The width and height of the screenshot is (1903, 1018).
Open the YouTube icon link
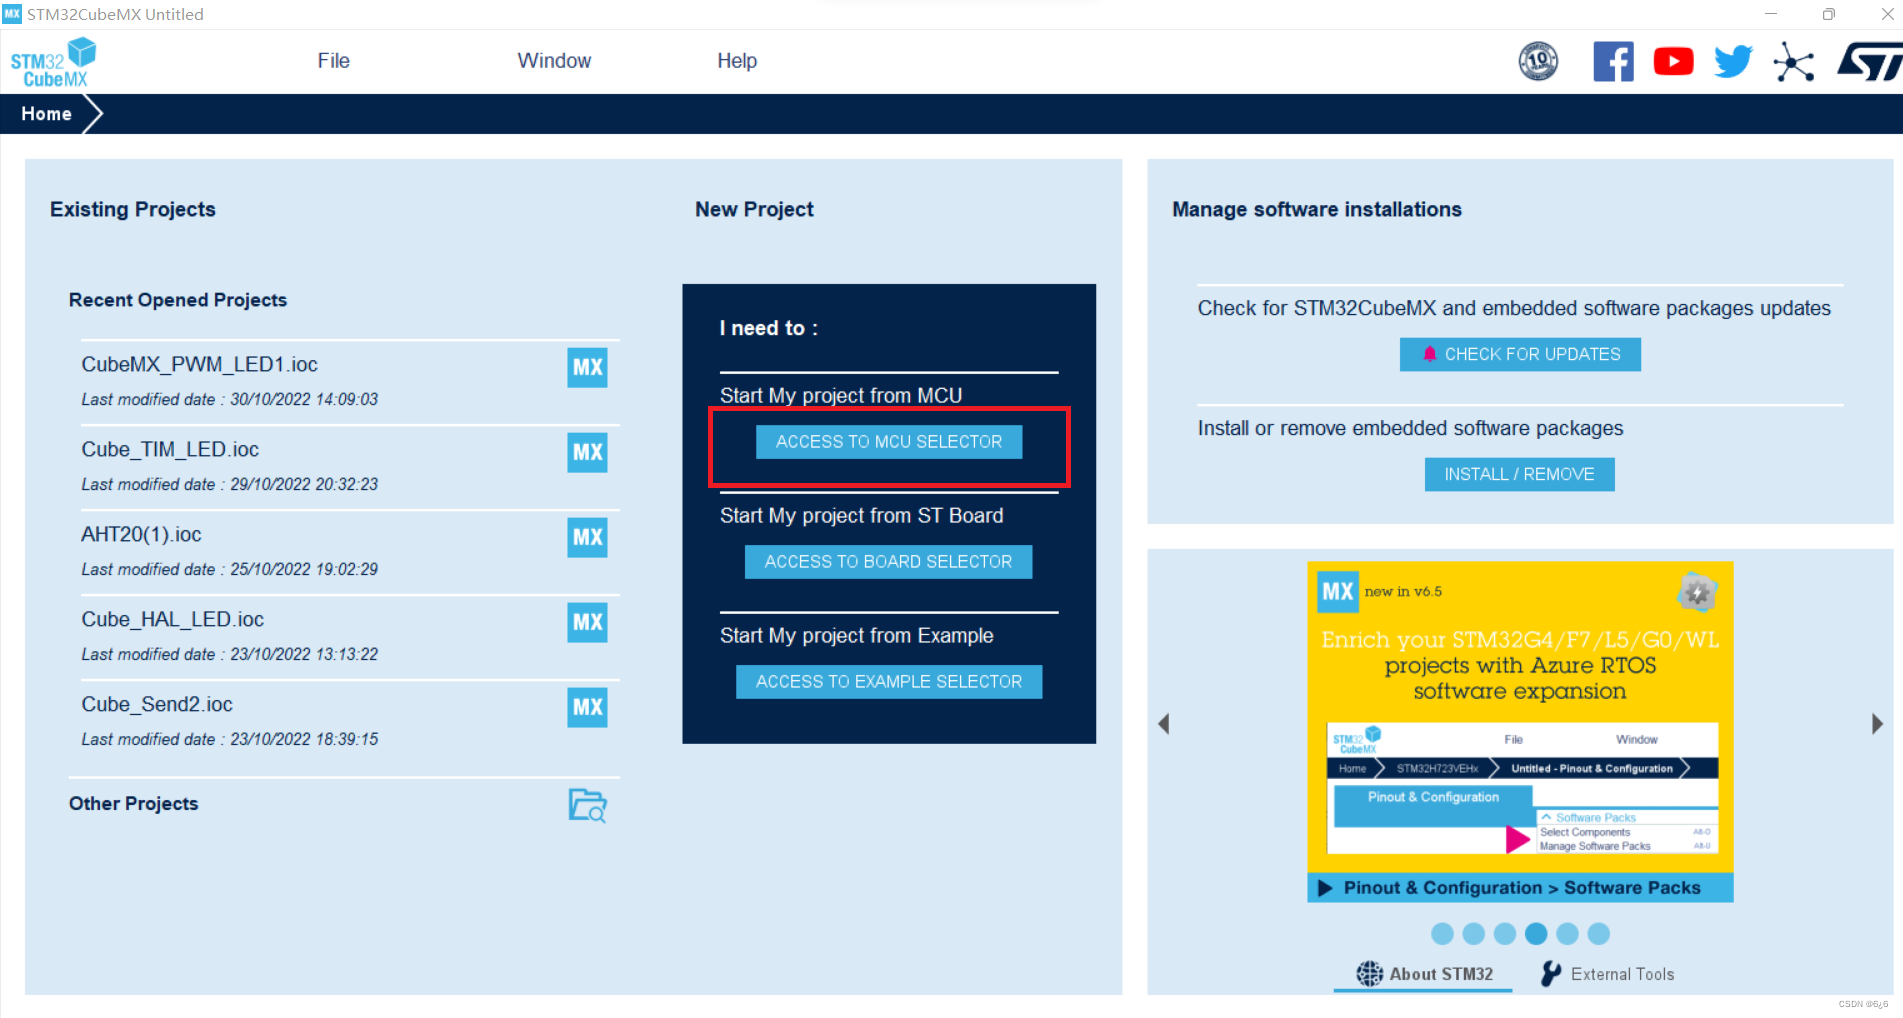coord(1673,62)
